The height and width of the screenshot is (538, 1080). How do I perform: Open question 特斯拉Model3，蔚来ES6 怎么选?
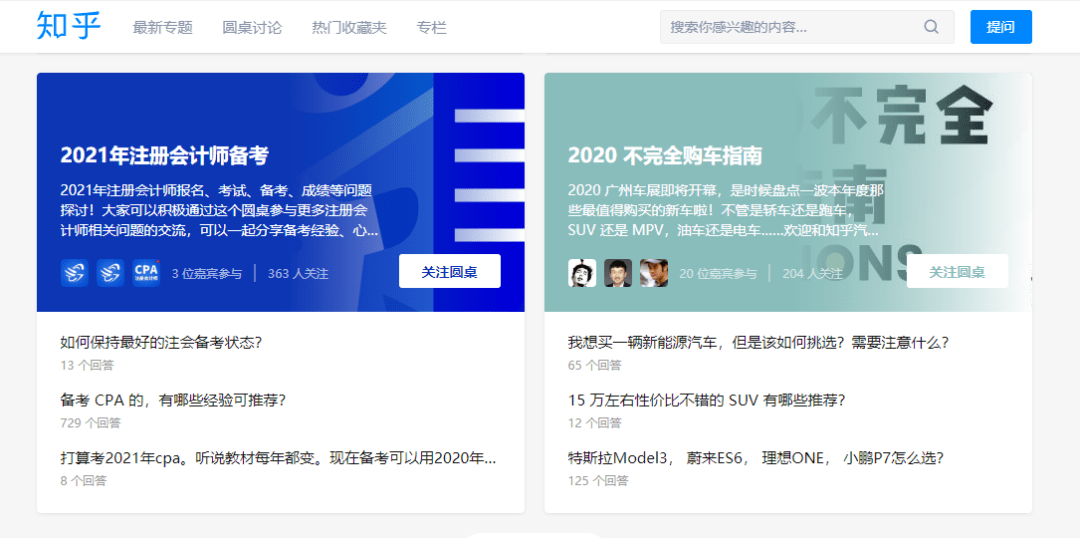(756, 458)
